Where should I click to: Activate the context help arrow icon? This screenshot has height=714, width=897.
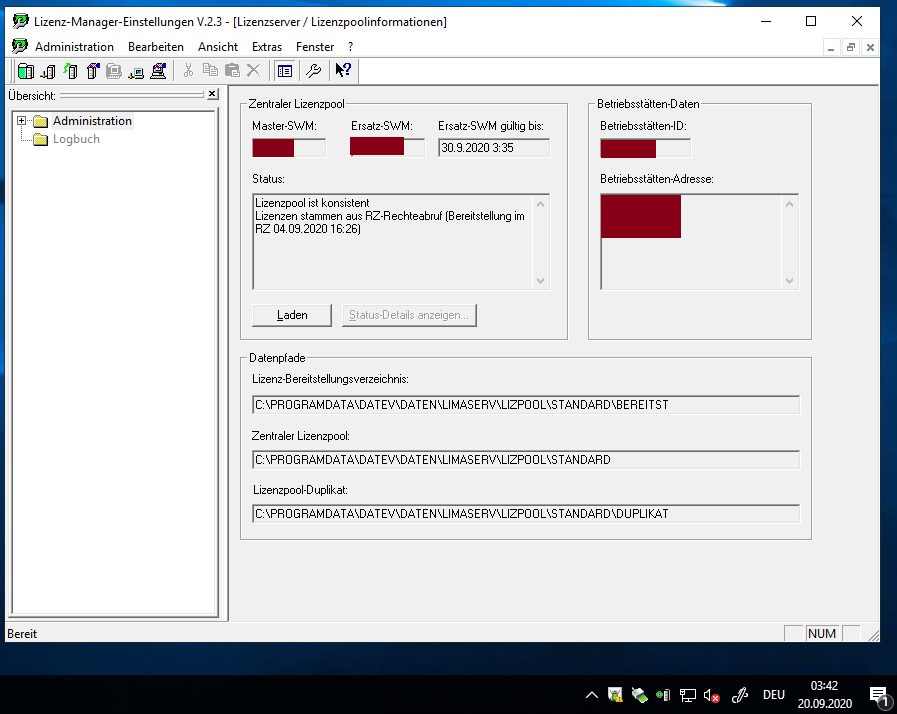[343, 71]
